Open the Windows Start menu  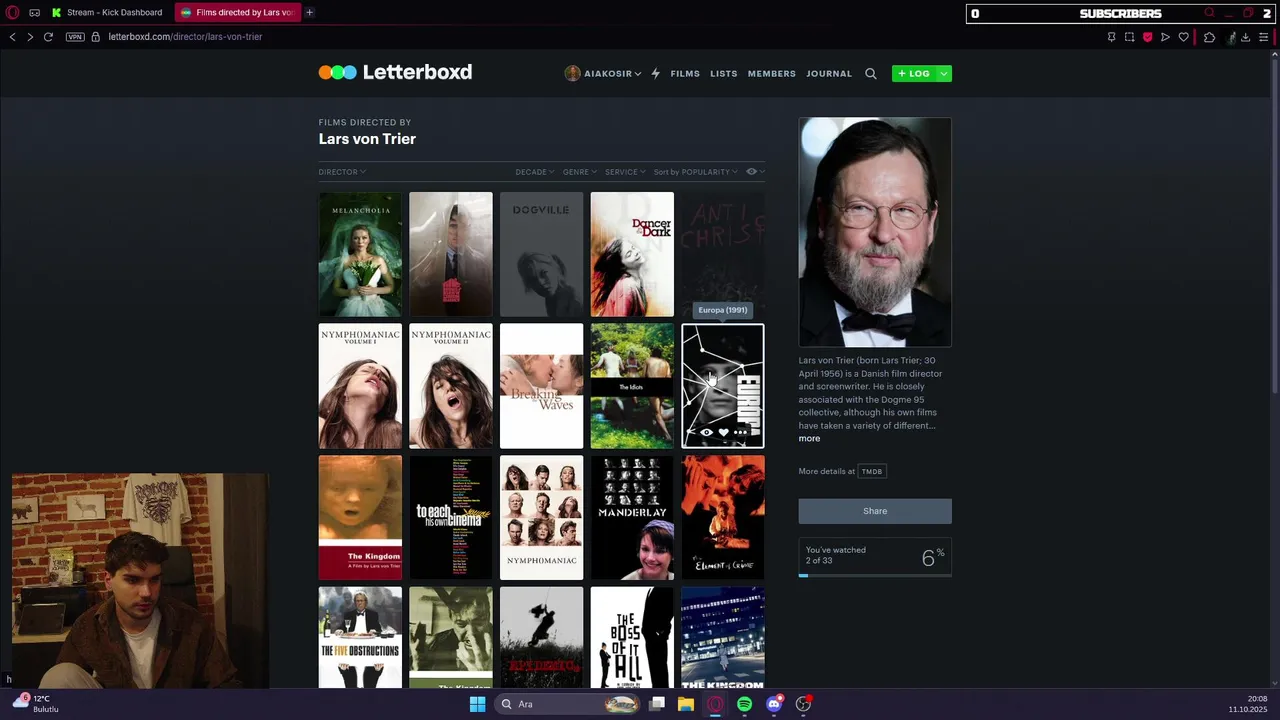click(x=477, y=704)
